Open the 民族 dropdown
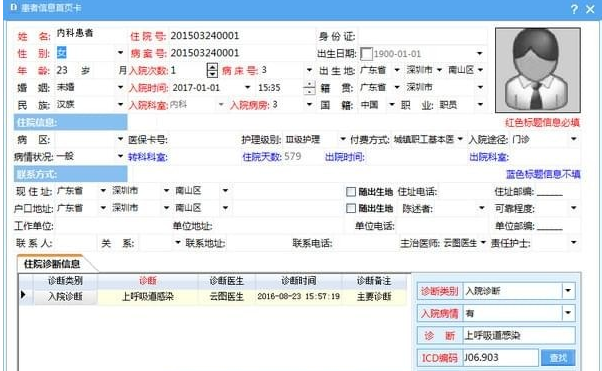602x371 pixels. [121, 104]
